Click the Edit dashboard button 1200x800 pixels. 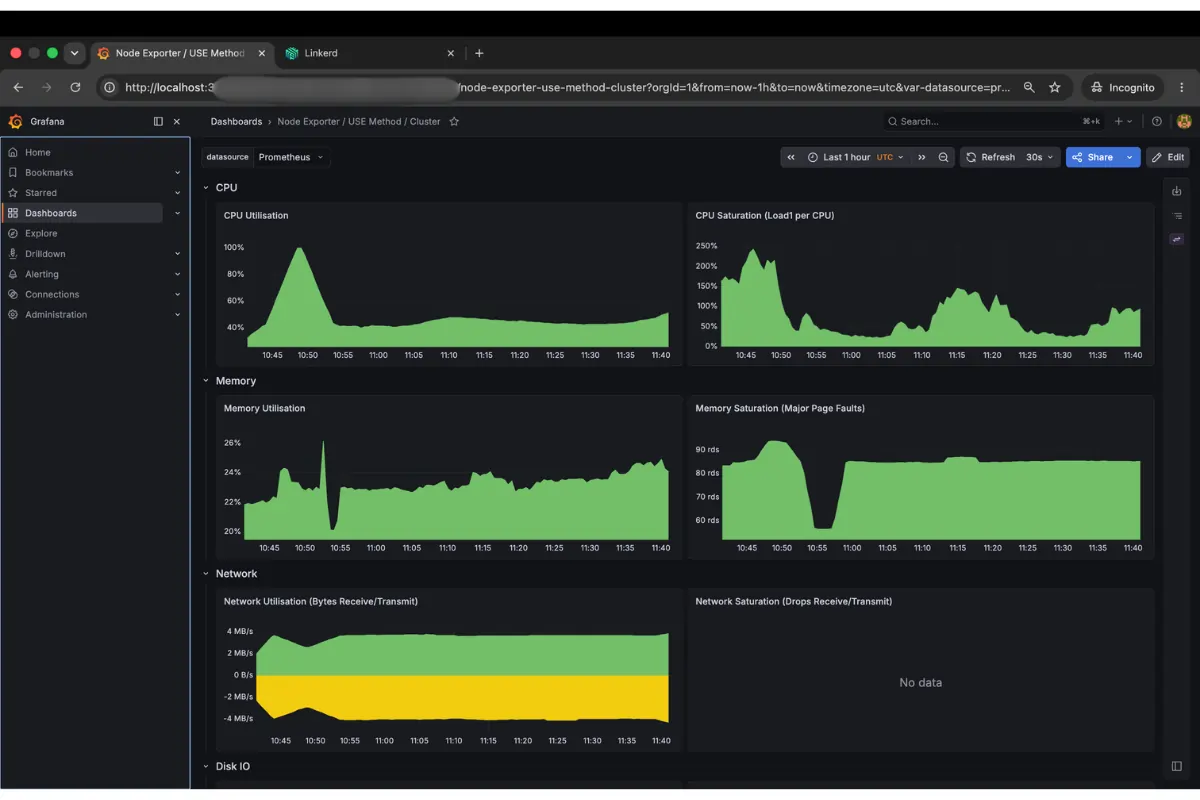(1168, 157)
